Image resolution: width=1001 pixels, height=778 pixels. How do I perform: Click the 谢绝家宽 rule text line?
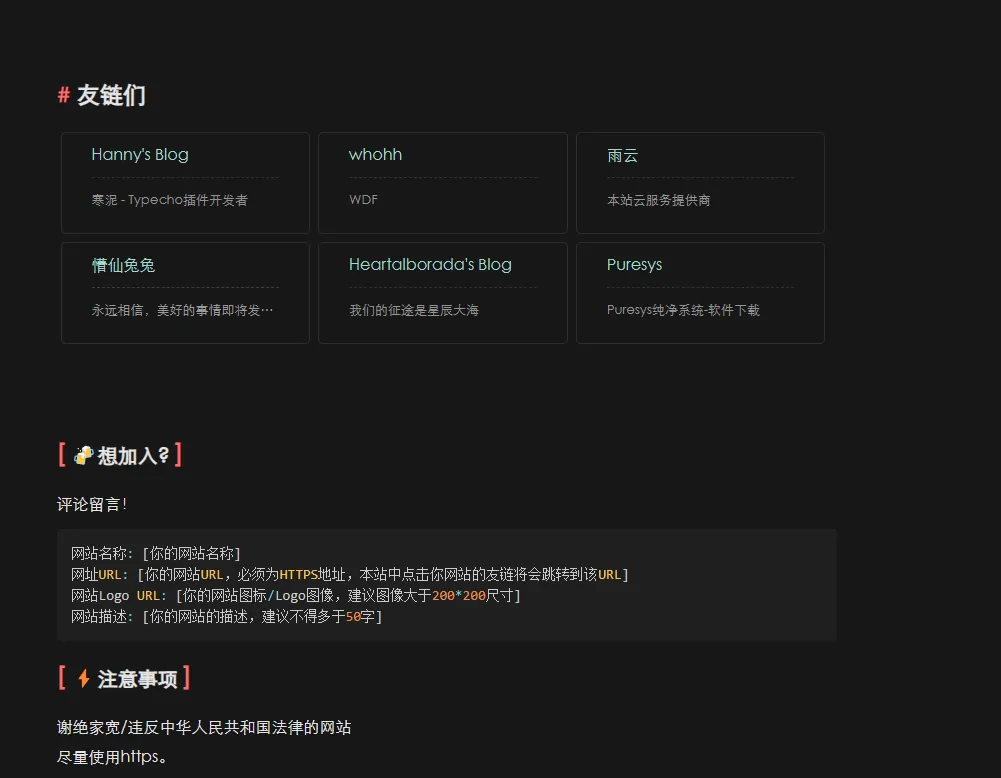(x=205, y=728)
